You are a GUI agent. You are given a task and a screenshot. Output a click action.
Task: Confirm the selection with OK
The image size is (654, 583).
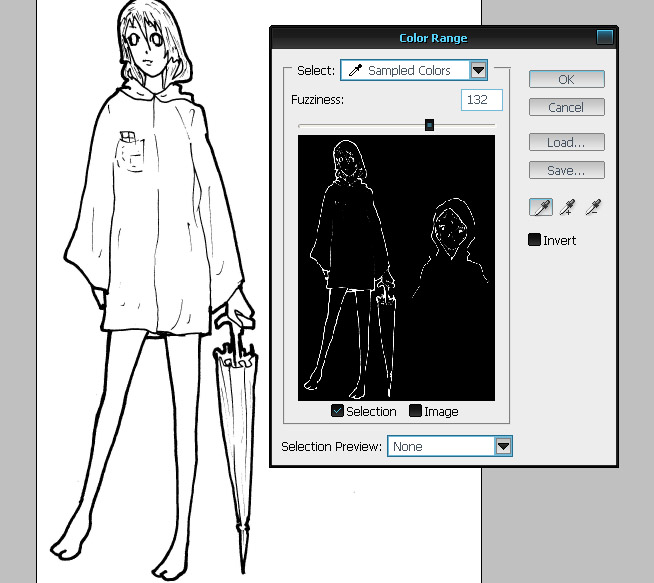coord(566,79)
